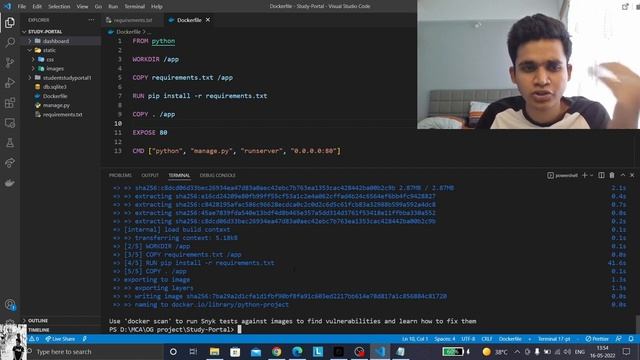The width and height of the screenshot is (640, 360).
Task: Close the terminal panel
Action: (632, 175)
